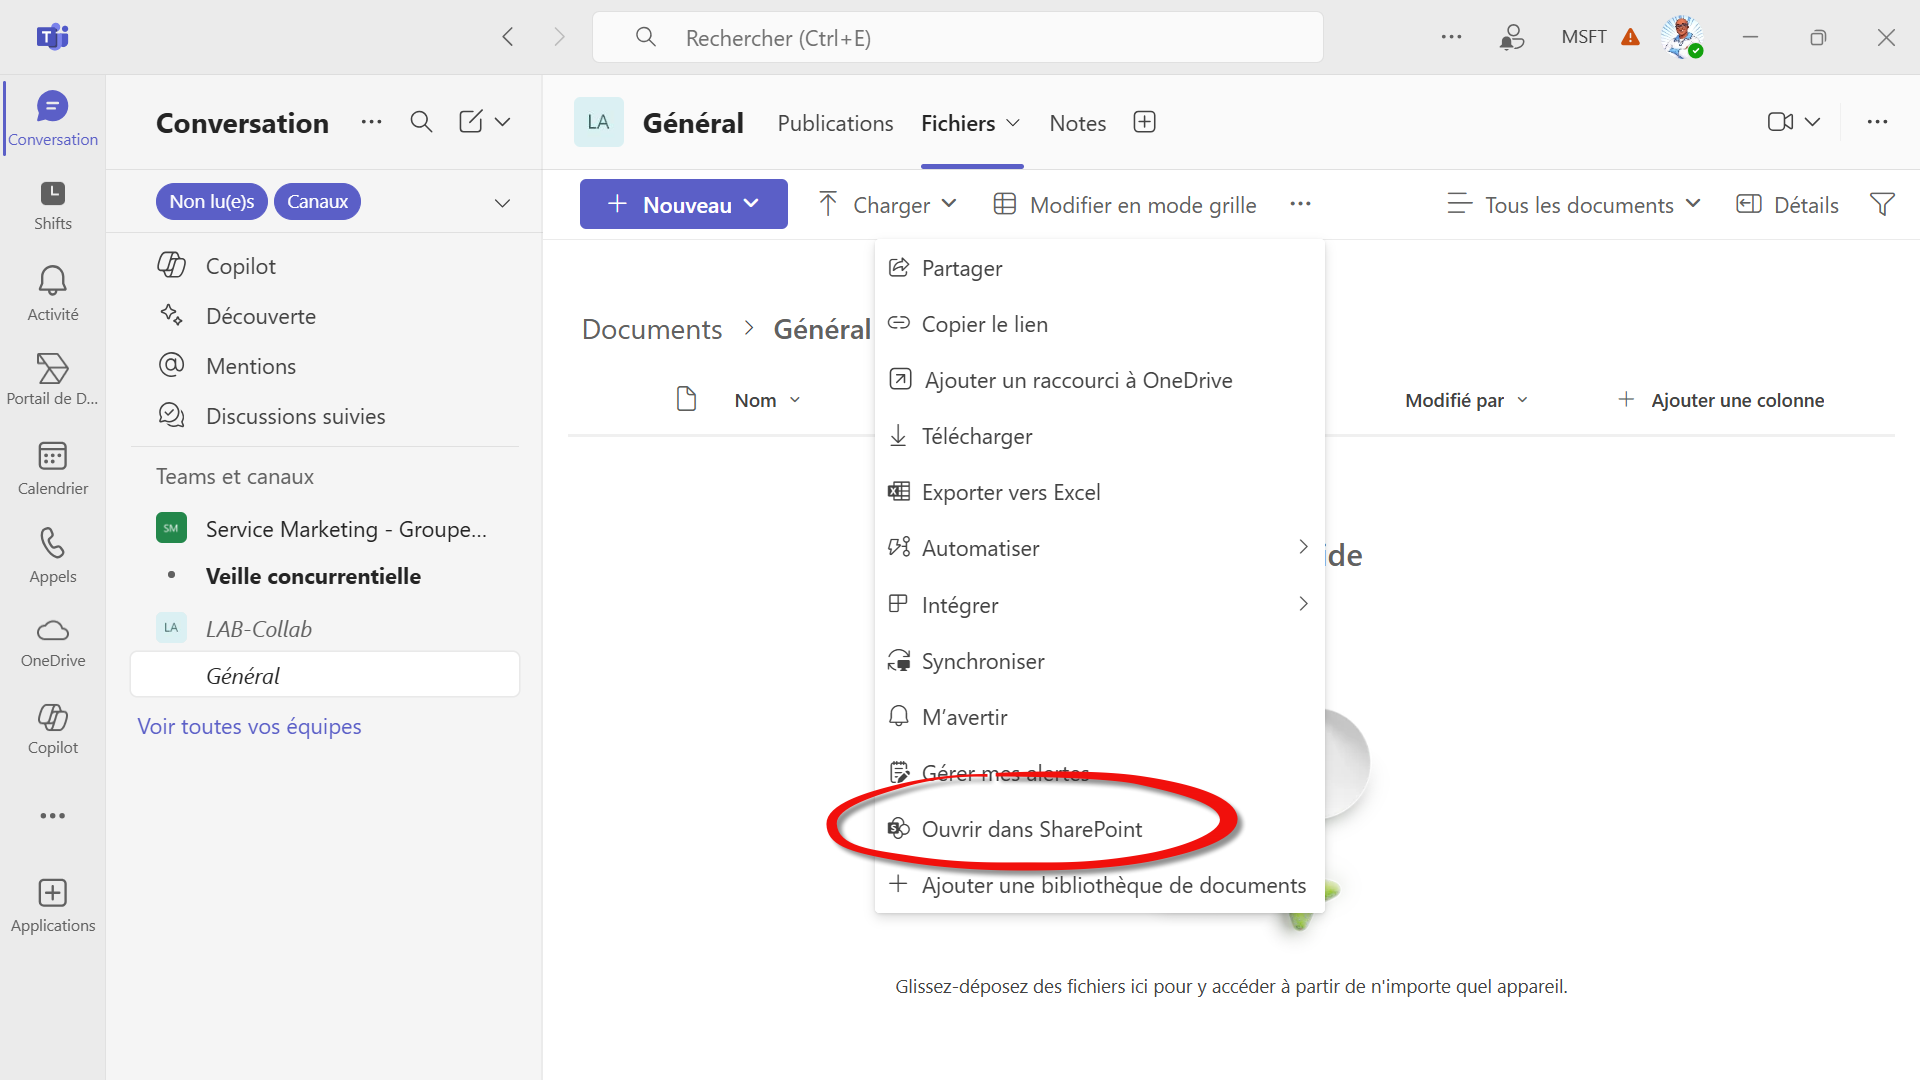Screen dimensions: 1920x1080
Task: Open Calendrier from the app bar
Action: tap(52, 468)
